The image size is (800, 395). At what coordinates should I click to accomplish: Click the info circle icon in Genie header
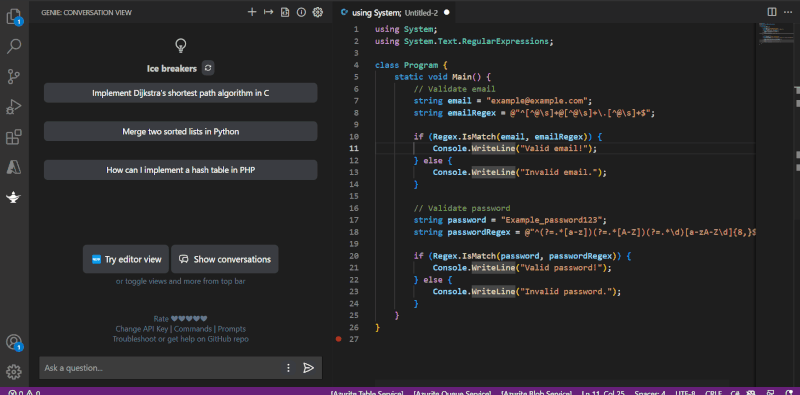tap(301, 12)
